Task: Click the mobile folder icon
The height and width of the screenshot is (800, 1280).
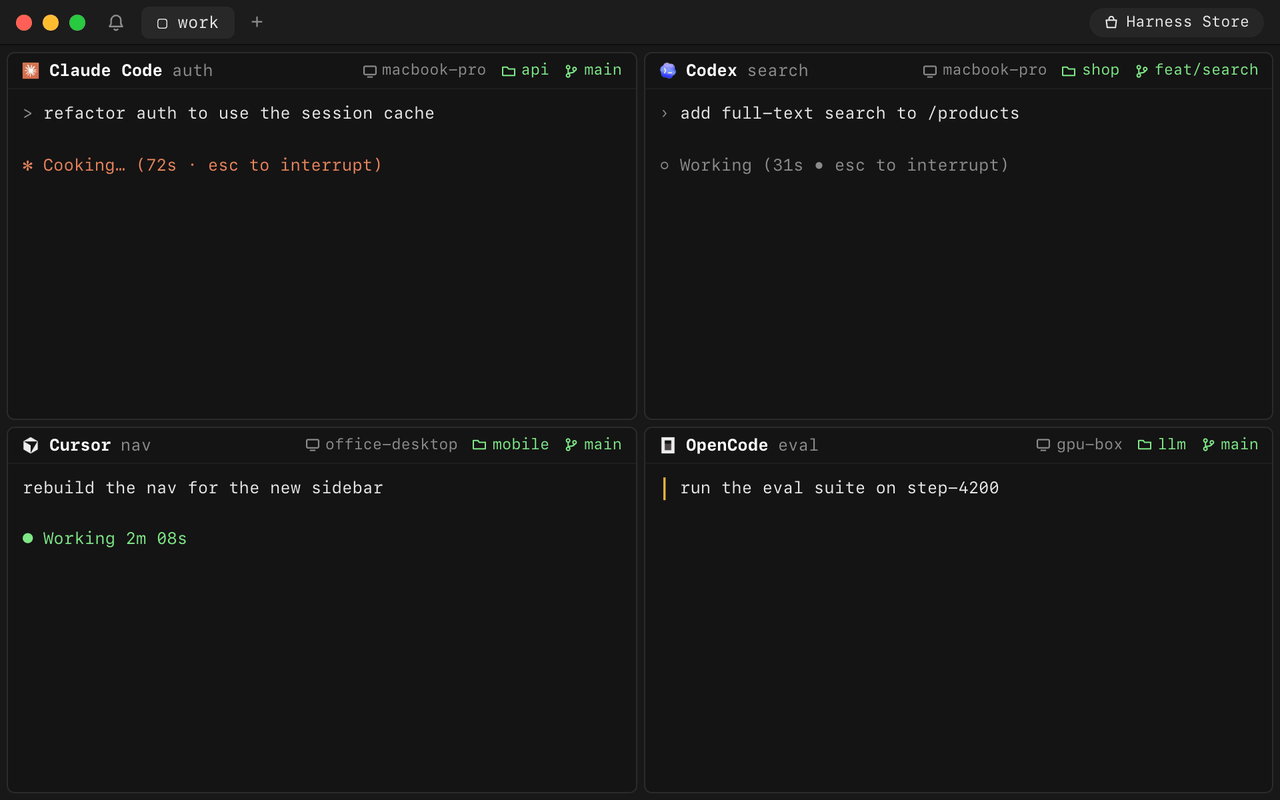Action: [x=479, y=445]
